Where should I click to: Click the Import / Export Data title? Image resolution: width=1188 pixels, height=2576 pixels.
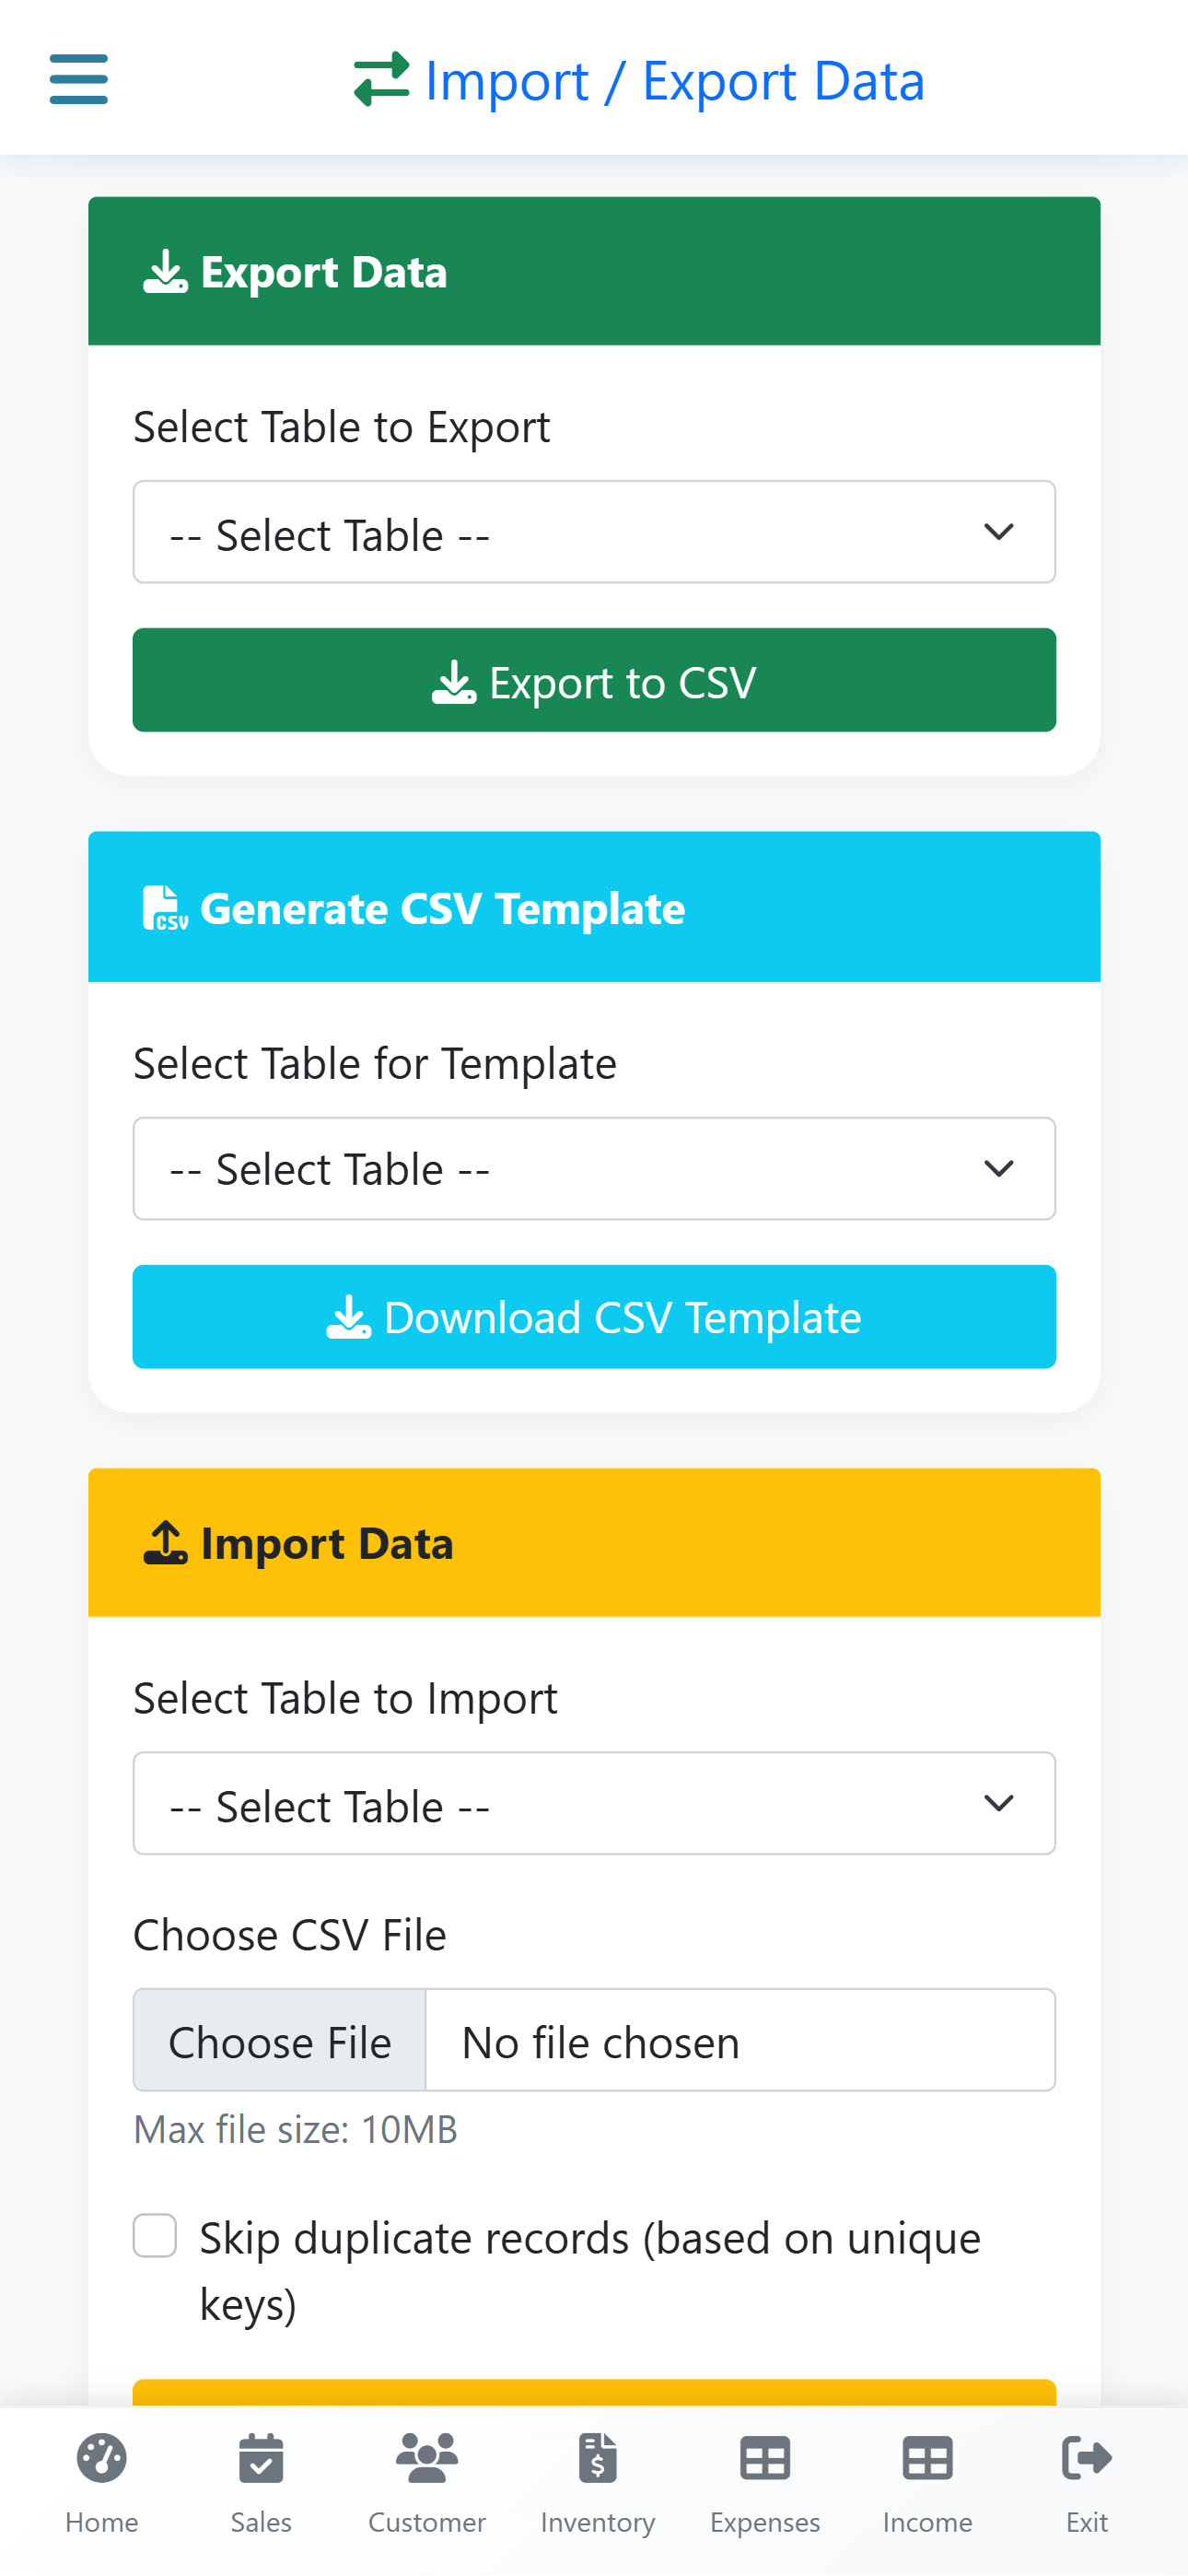(674, 80)
